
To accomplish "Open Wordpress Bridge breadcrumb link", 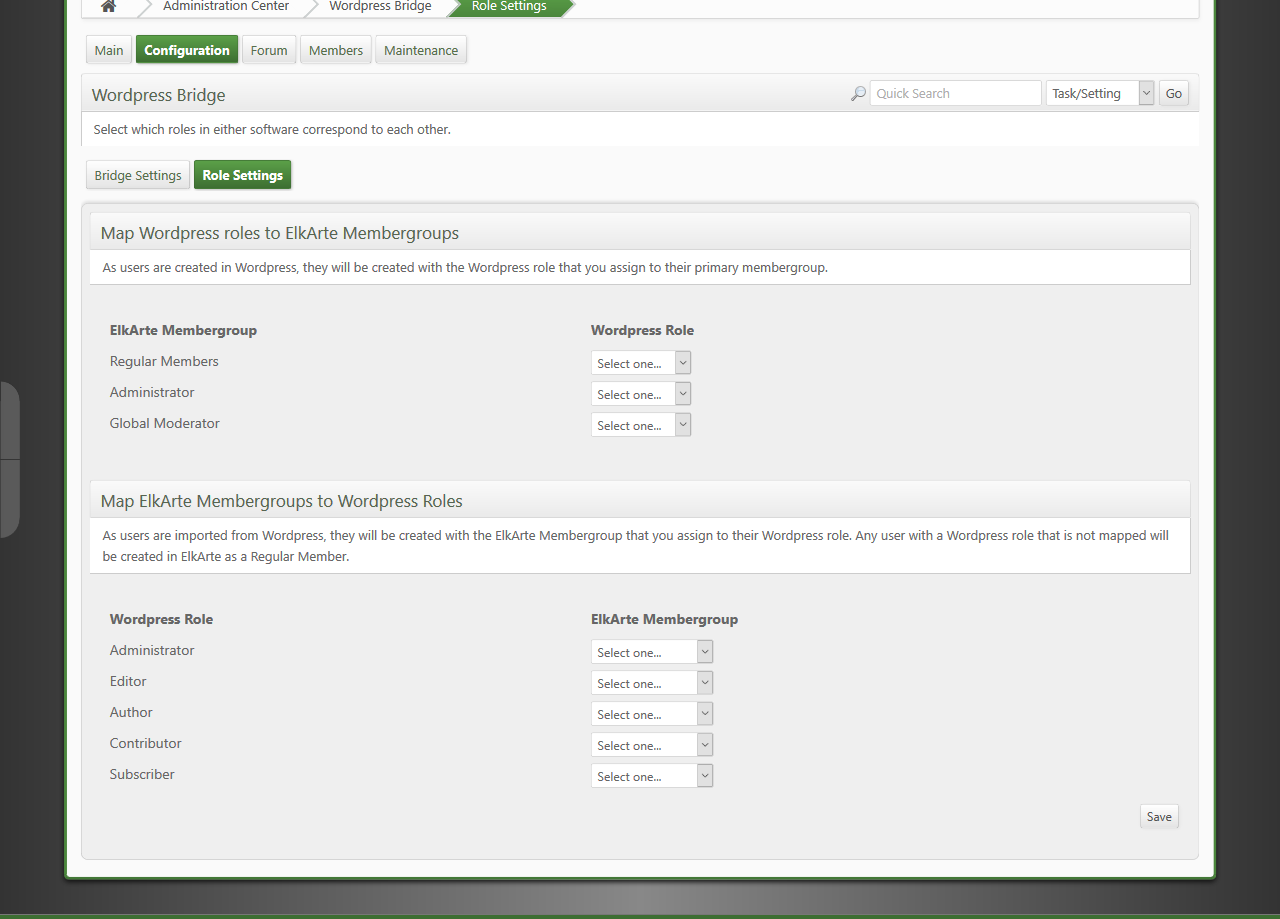I will point(380,6).
